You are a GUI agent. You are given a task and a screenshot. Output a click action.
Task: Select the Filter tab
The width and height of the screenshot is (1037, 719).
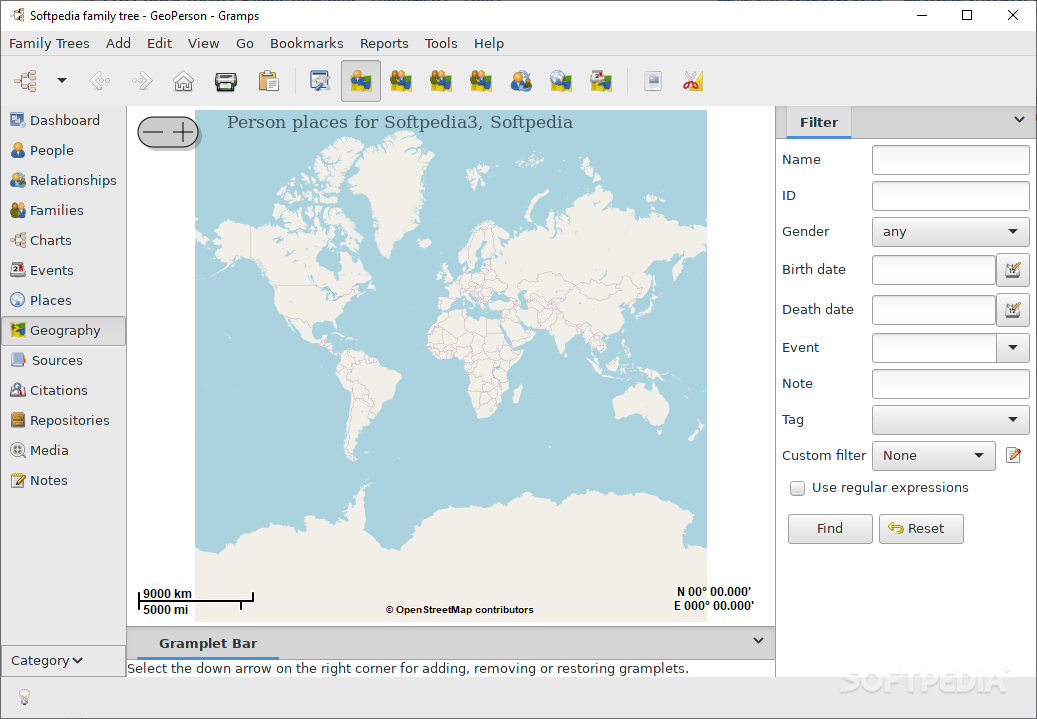coord(819,122)
